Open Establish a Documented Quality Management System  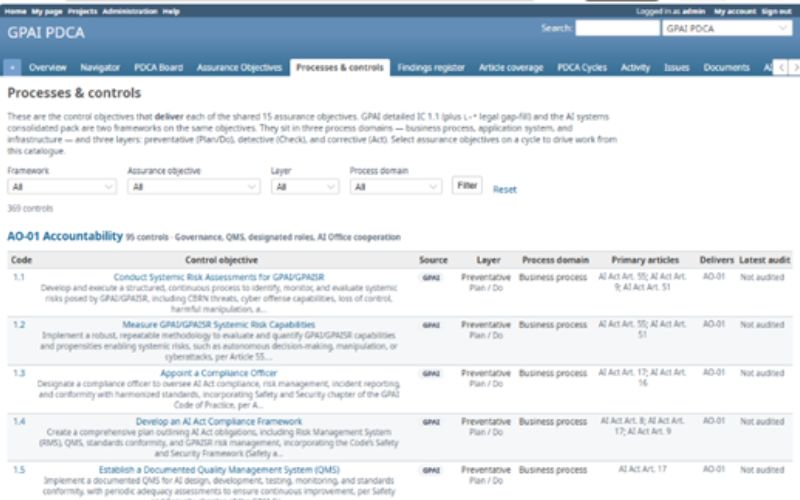coord(219,470)
